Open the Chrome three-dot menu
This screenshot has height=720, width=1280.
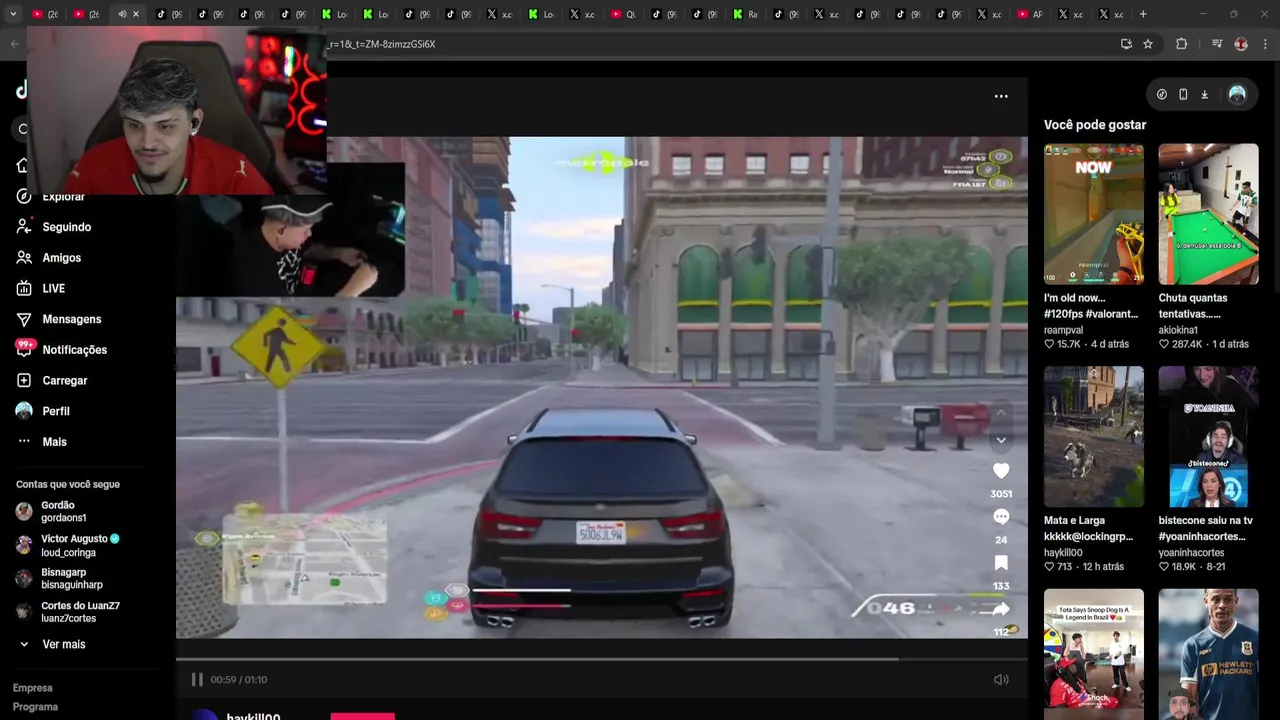coord(1266,44)
